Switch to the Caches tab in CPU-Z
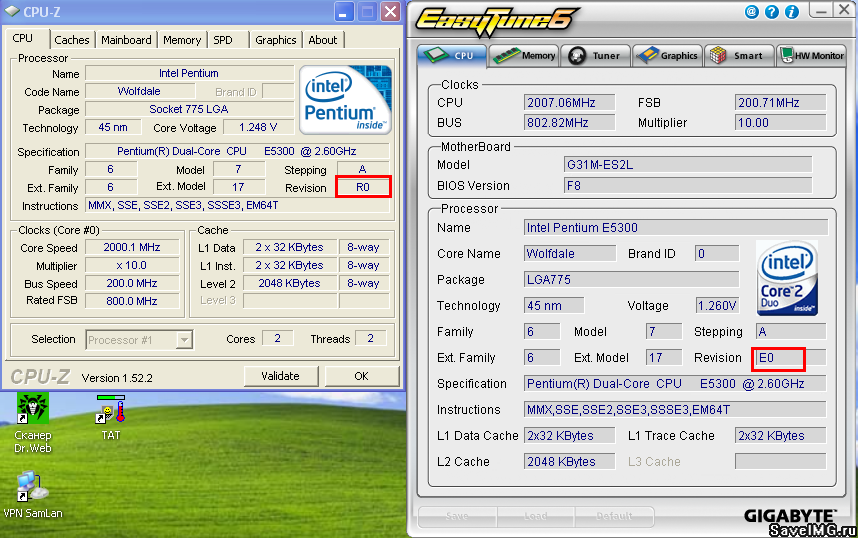This screenshot has height=538, width=858. point(72,40)
